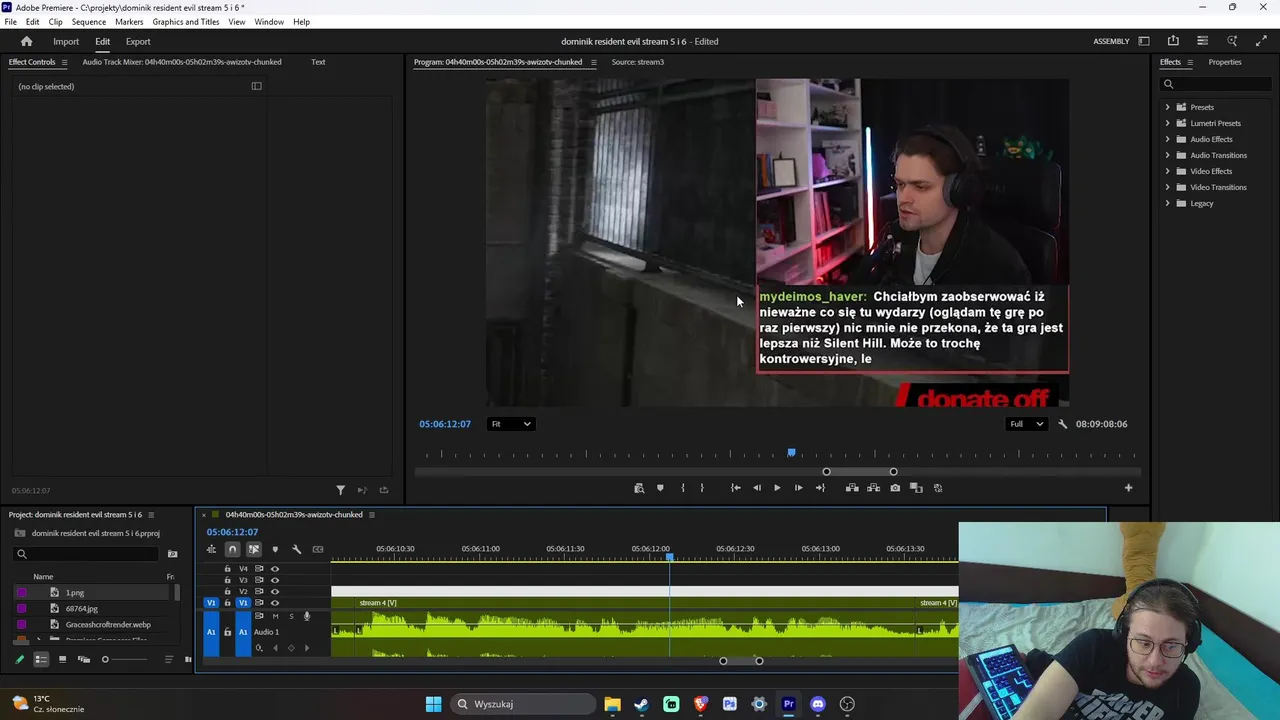1280x720 pixels.
Task: Toggle Linked Selection in the timeline
Action: click(254, 549)
